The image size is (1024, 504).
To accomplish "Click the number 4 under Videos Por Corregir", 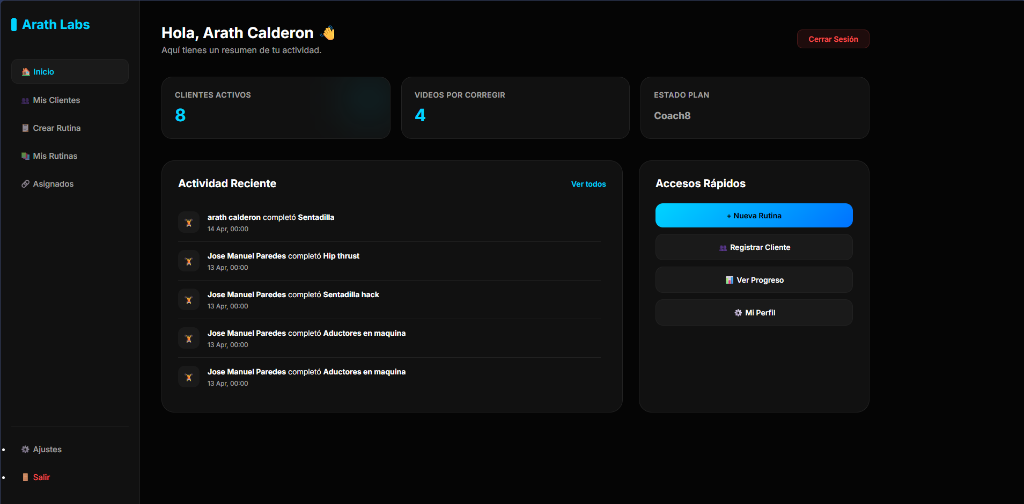I will click(420, 116).
